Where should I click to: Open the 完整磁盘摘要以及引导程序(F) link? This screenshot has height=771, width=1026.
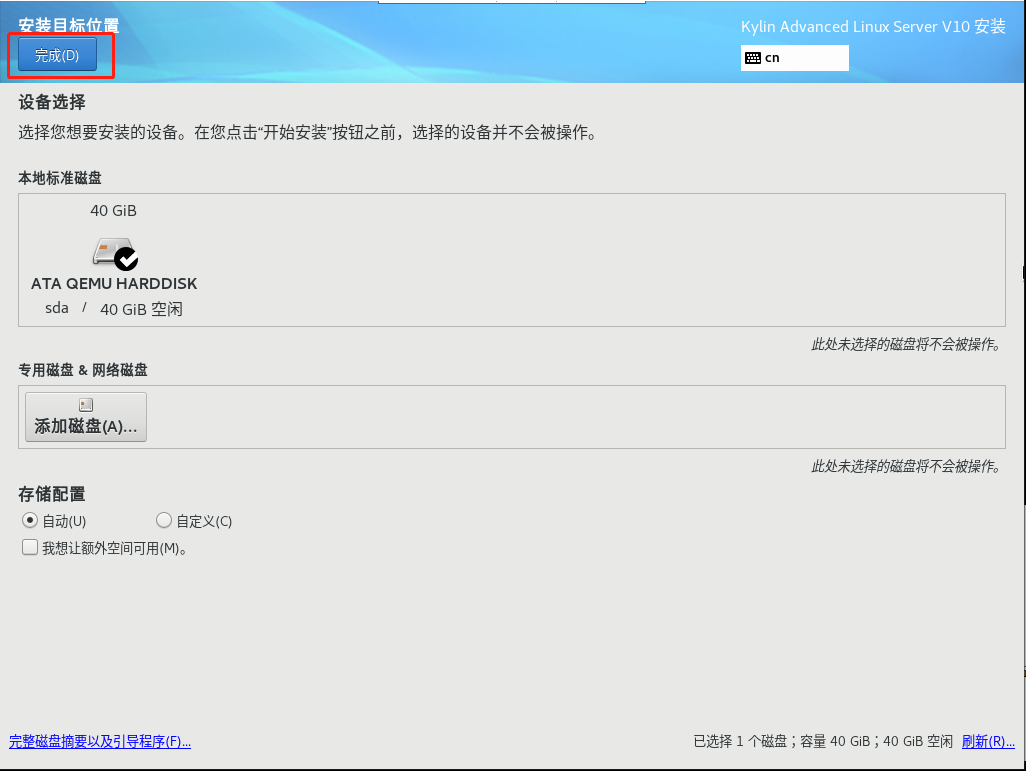[100, 742]
